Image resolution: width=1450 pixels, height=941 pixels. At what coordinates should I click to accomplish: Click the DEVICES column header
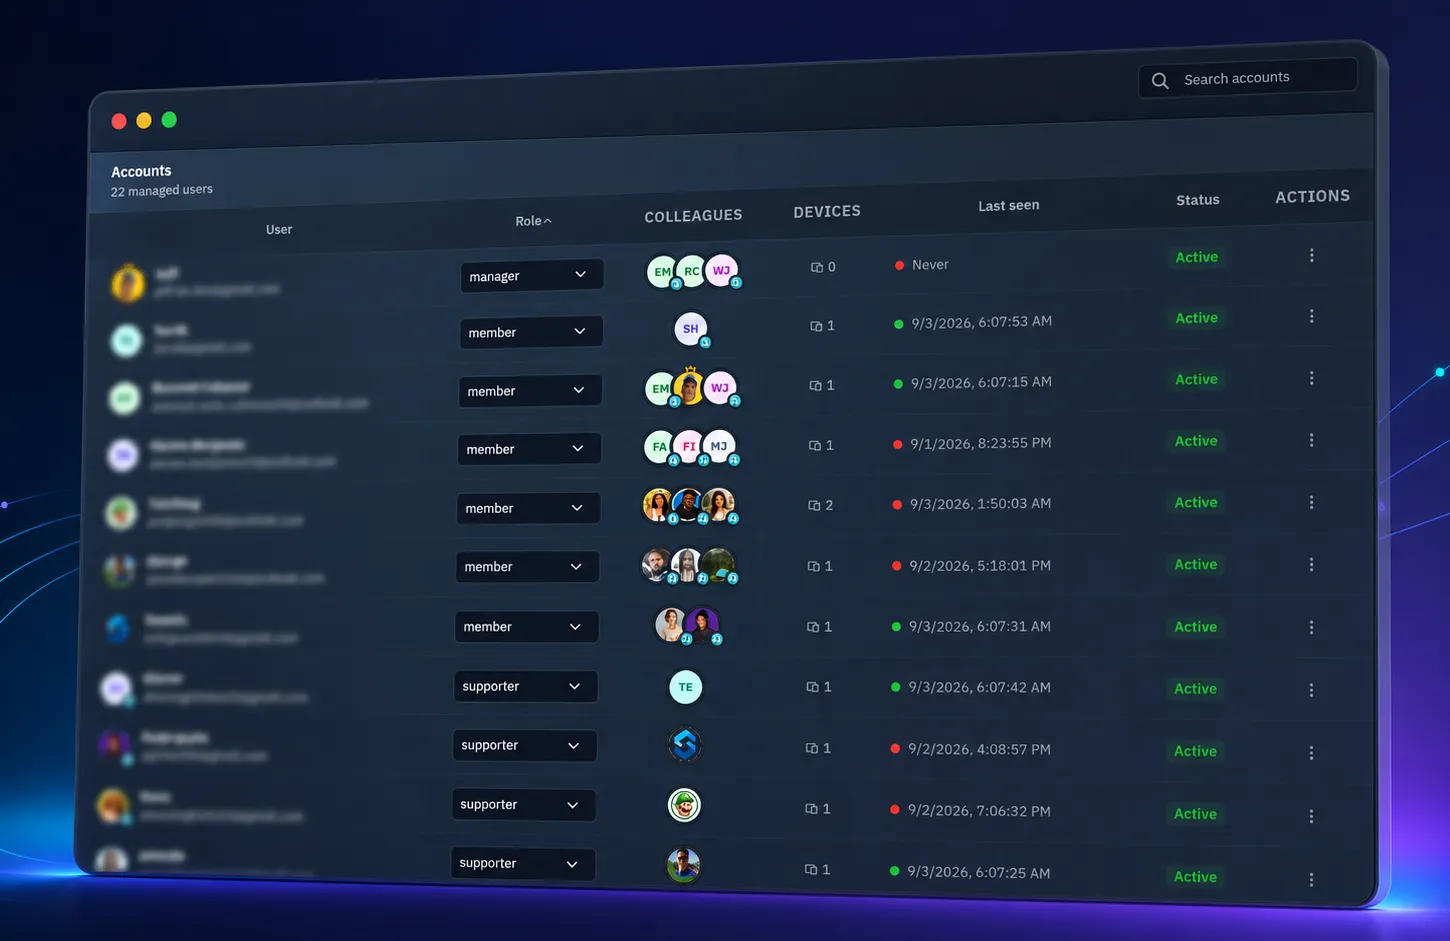(827, 212)
